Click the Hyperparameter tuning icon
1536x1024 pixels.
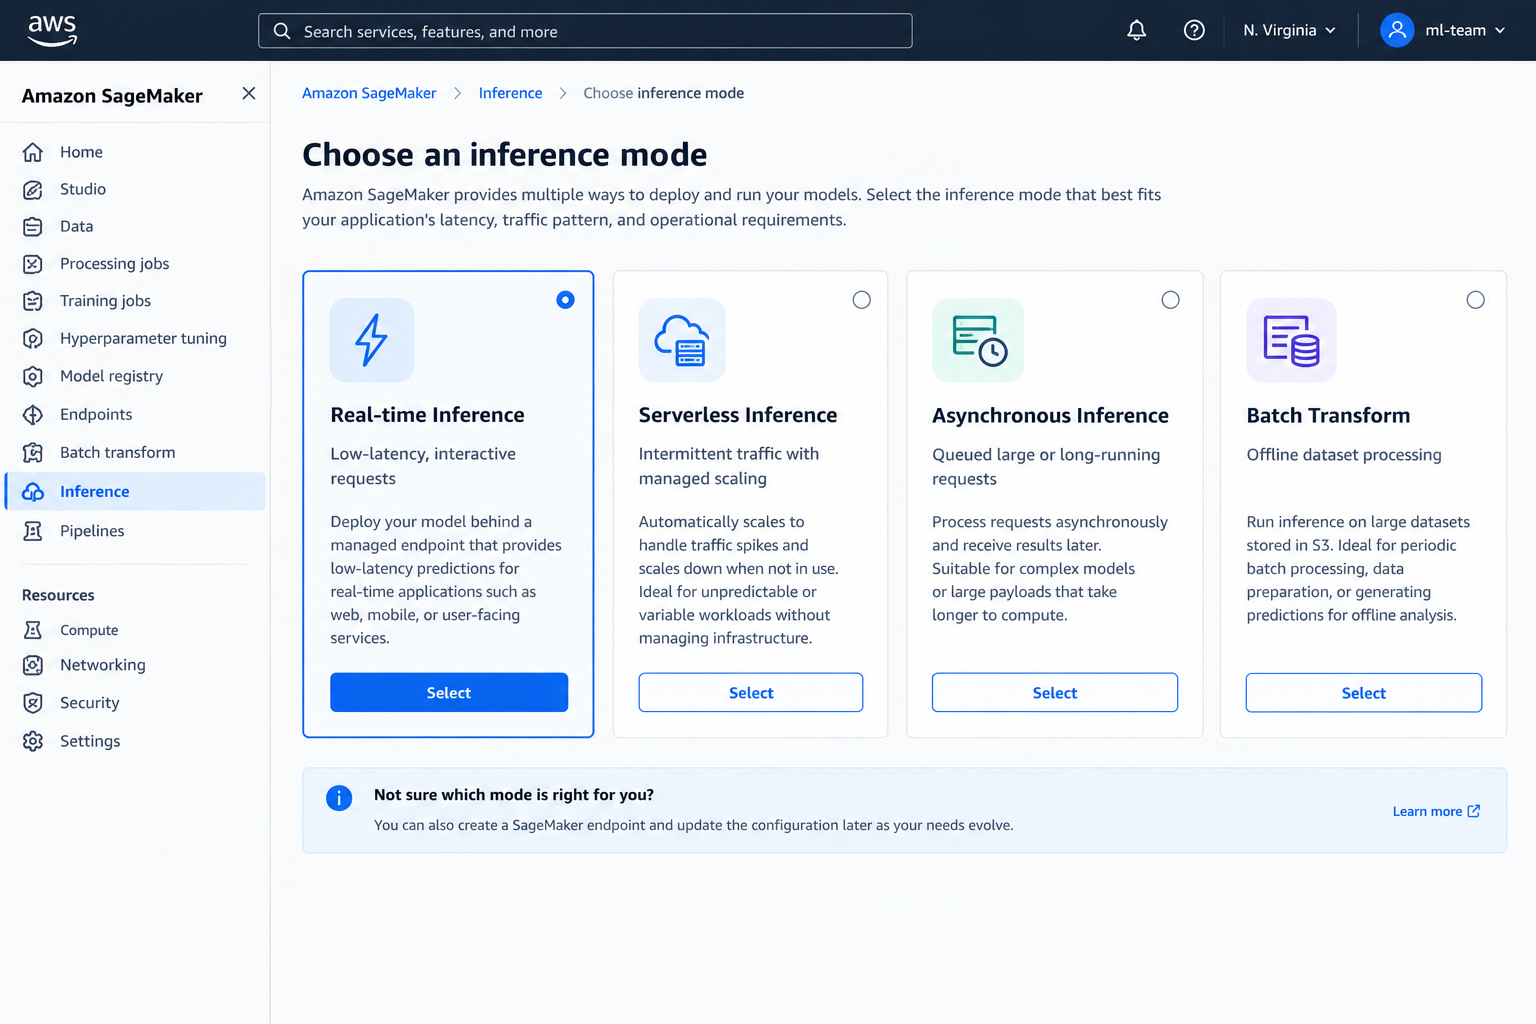(33, 339)
